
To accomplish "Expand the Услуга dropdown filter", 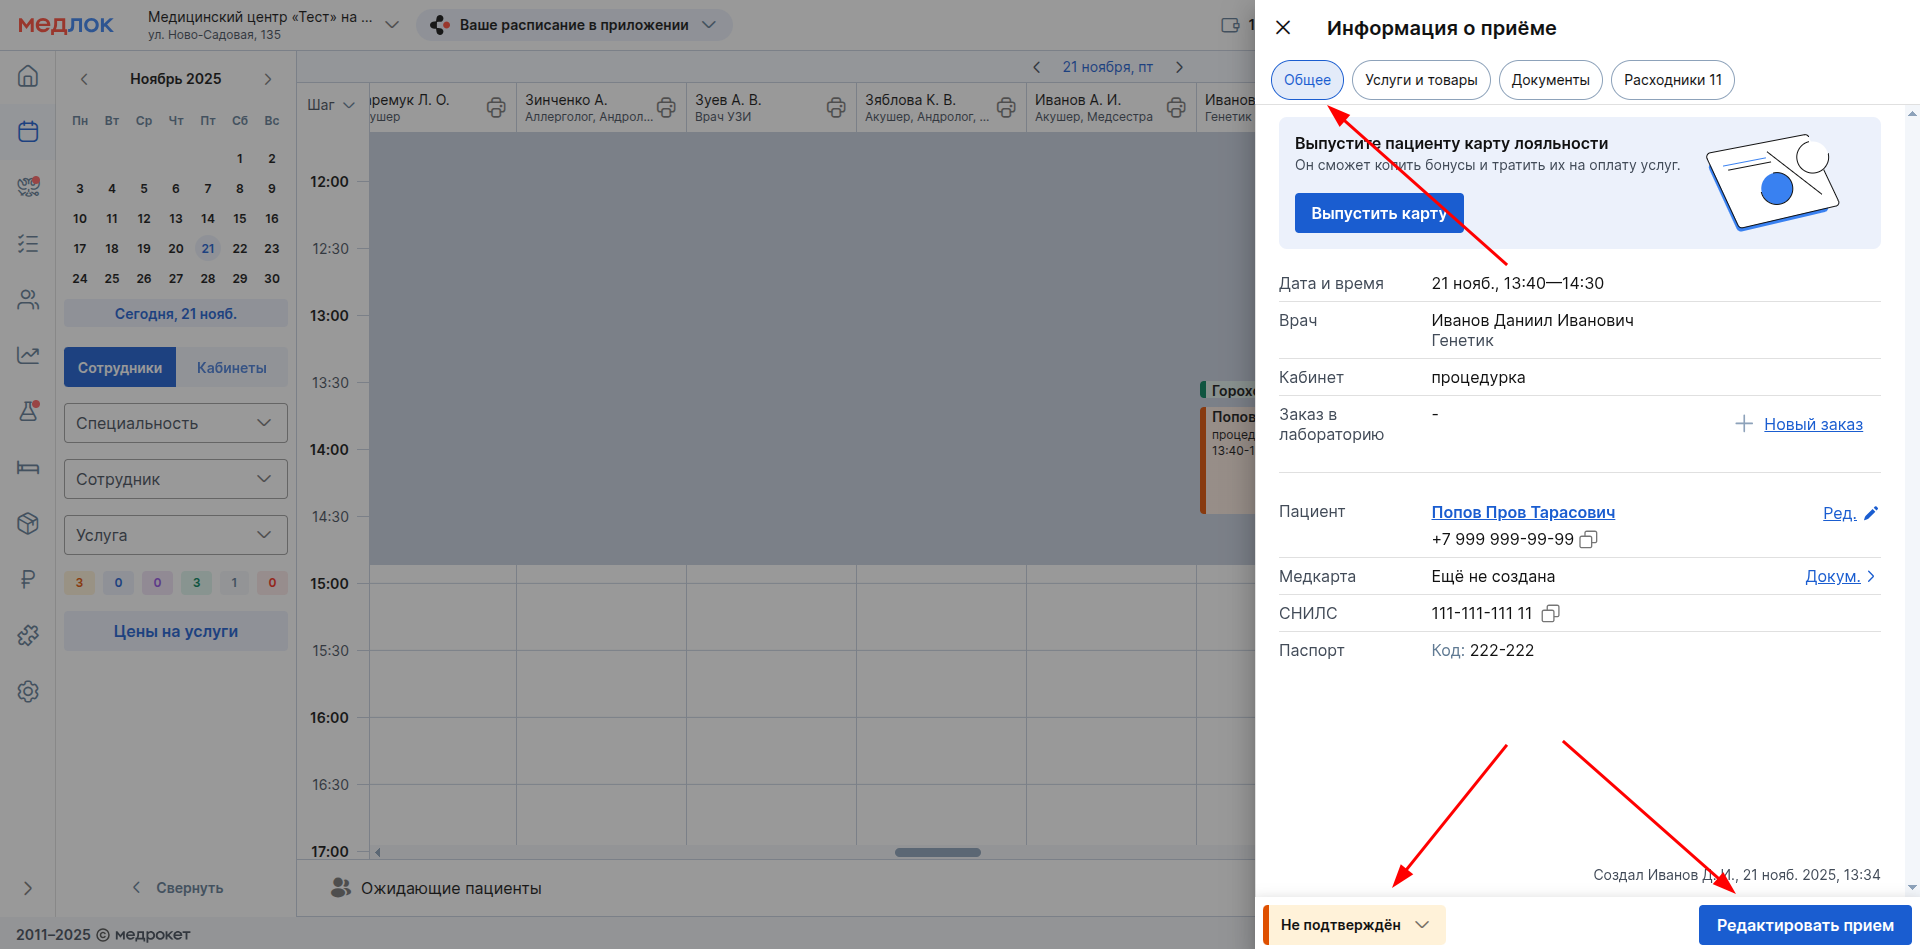I will pyautogui.click(x=176, y=535).
